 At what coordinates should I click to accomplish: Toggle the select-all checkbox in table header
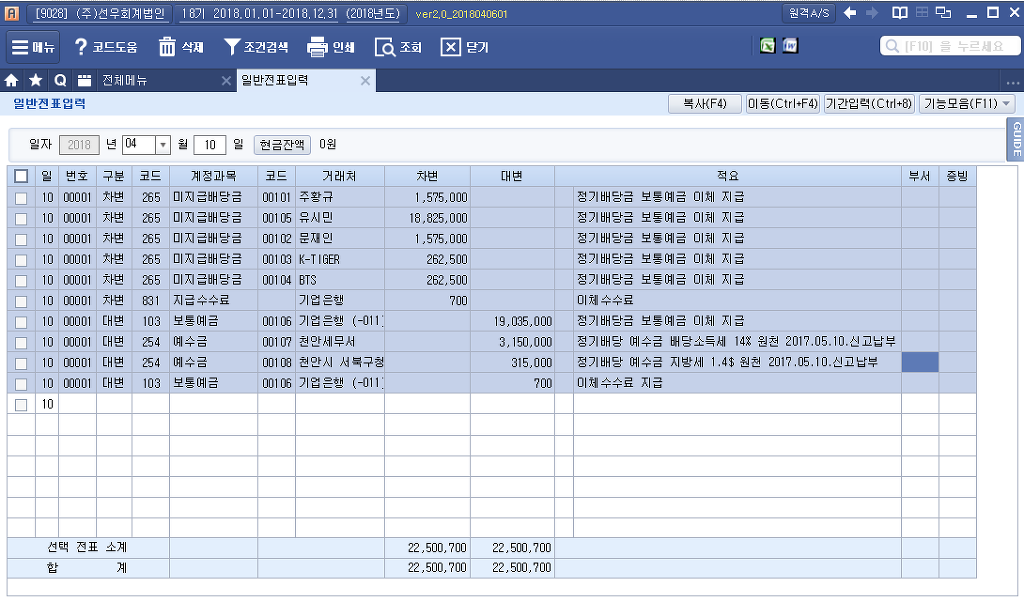[21, 176]
